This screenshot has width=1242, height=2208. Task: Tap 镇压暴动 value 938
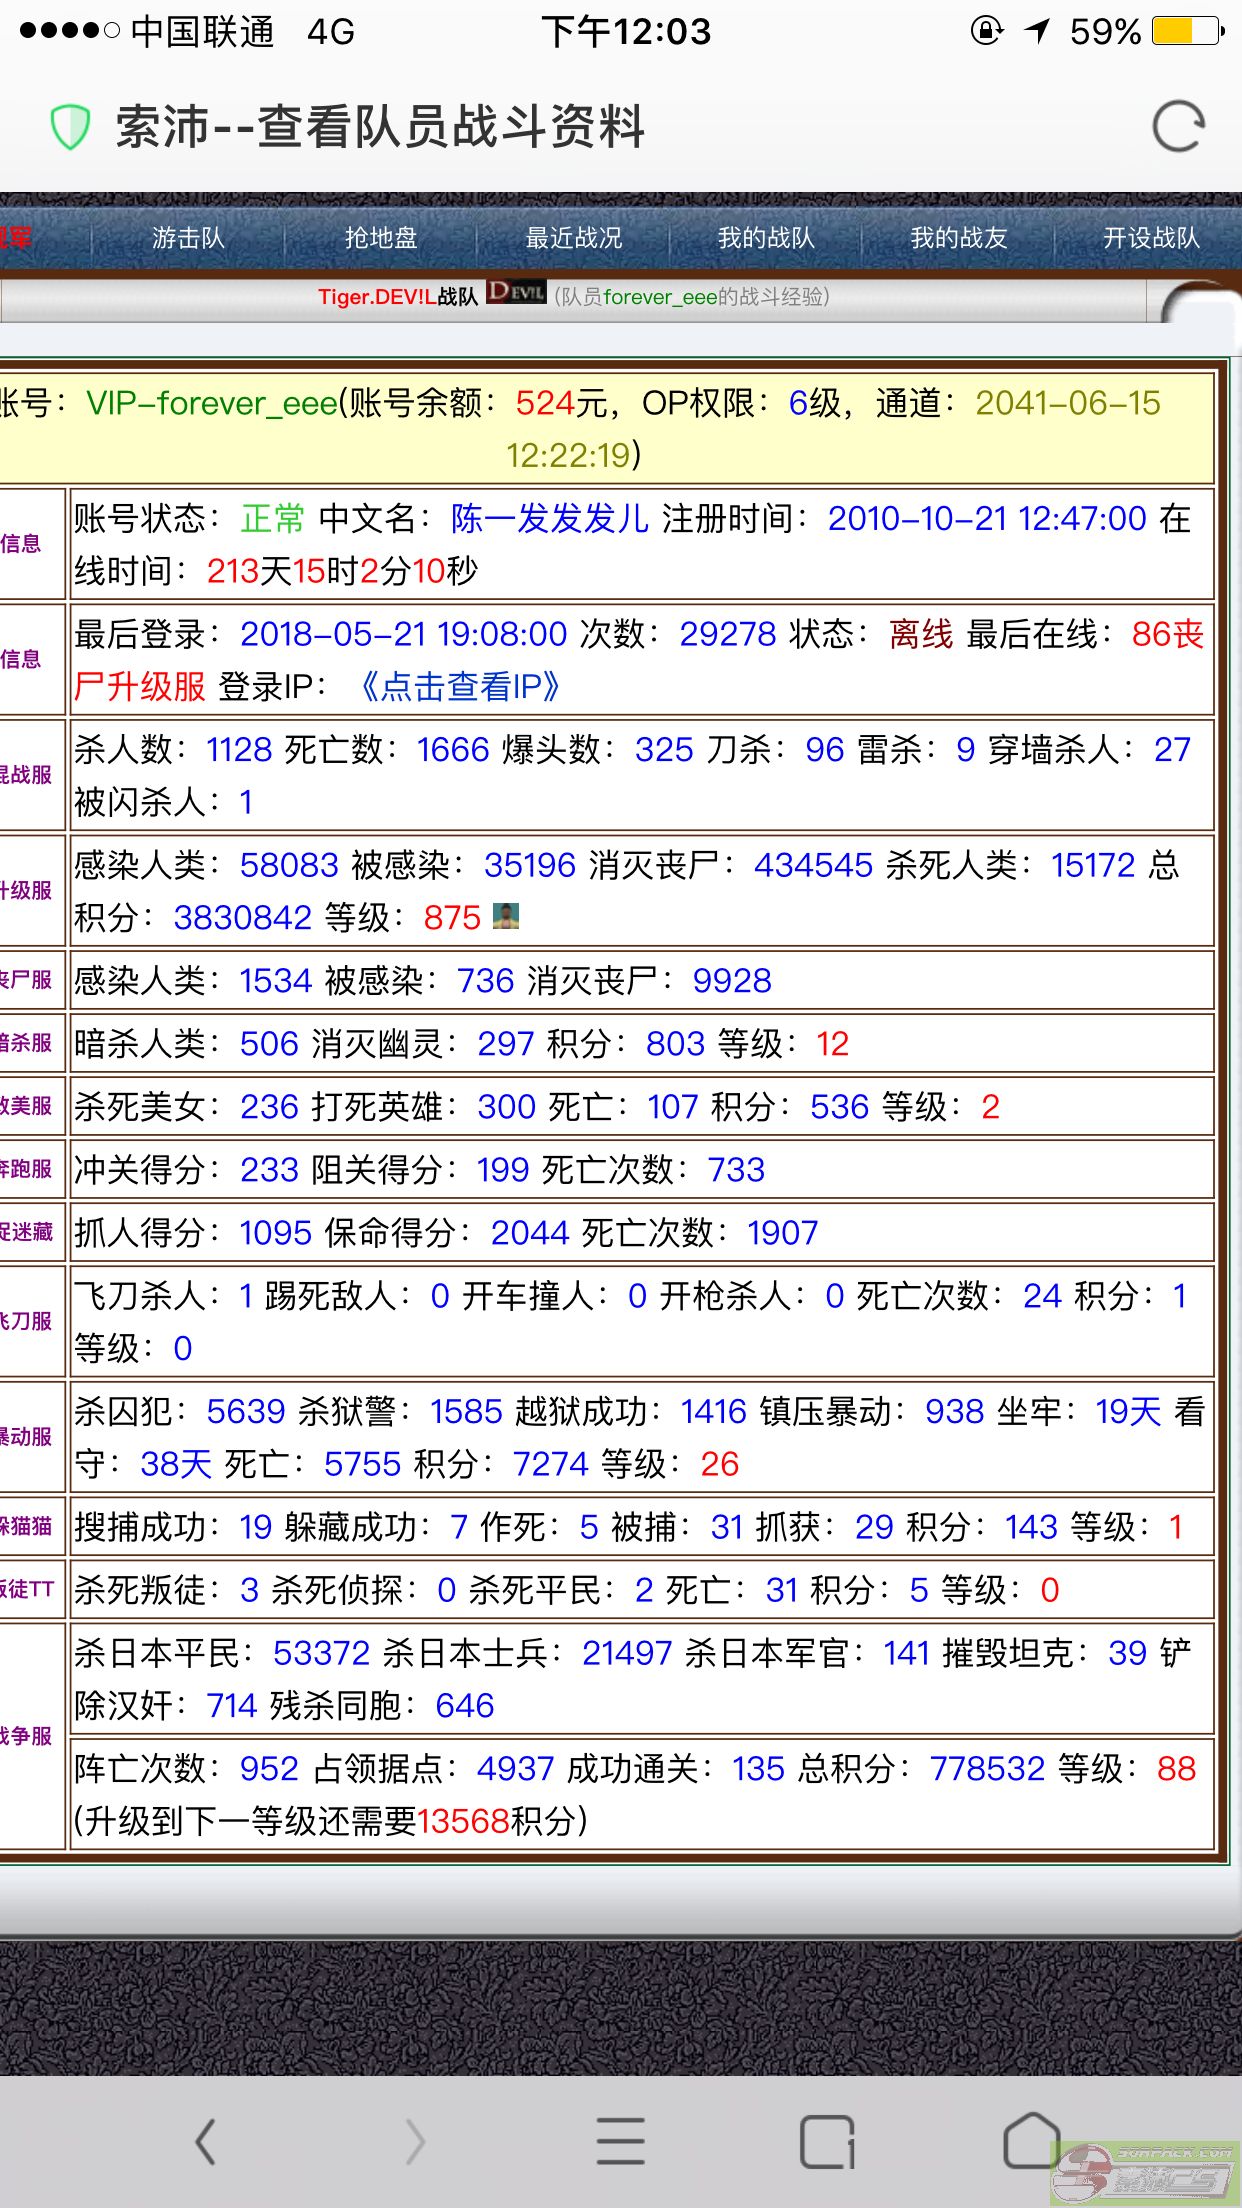955,1411
